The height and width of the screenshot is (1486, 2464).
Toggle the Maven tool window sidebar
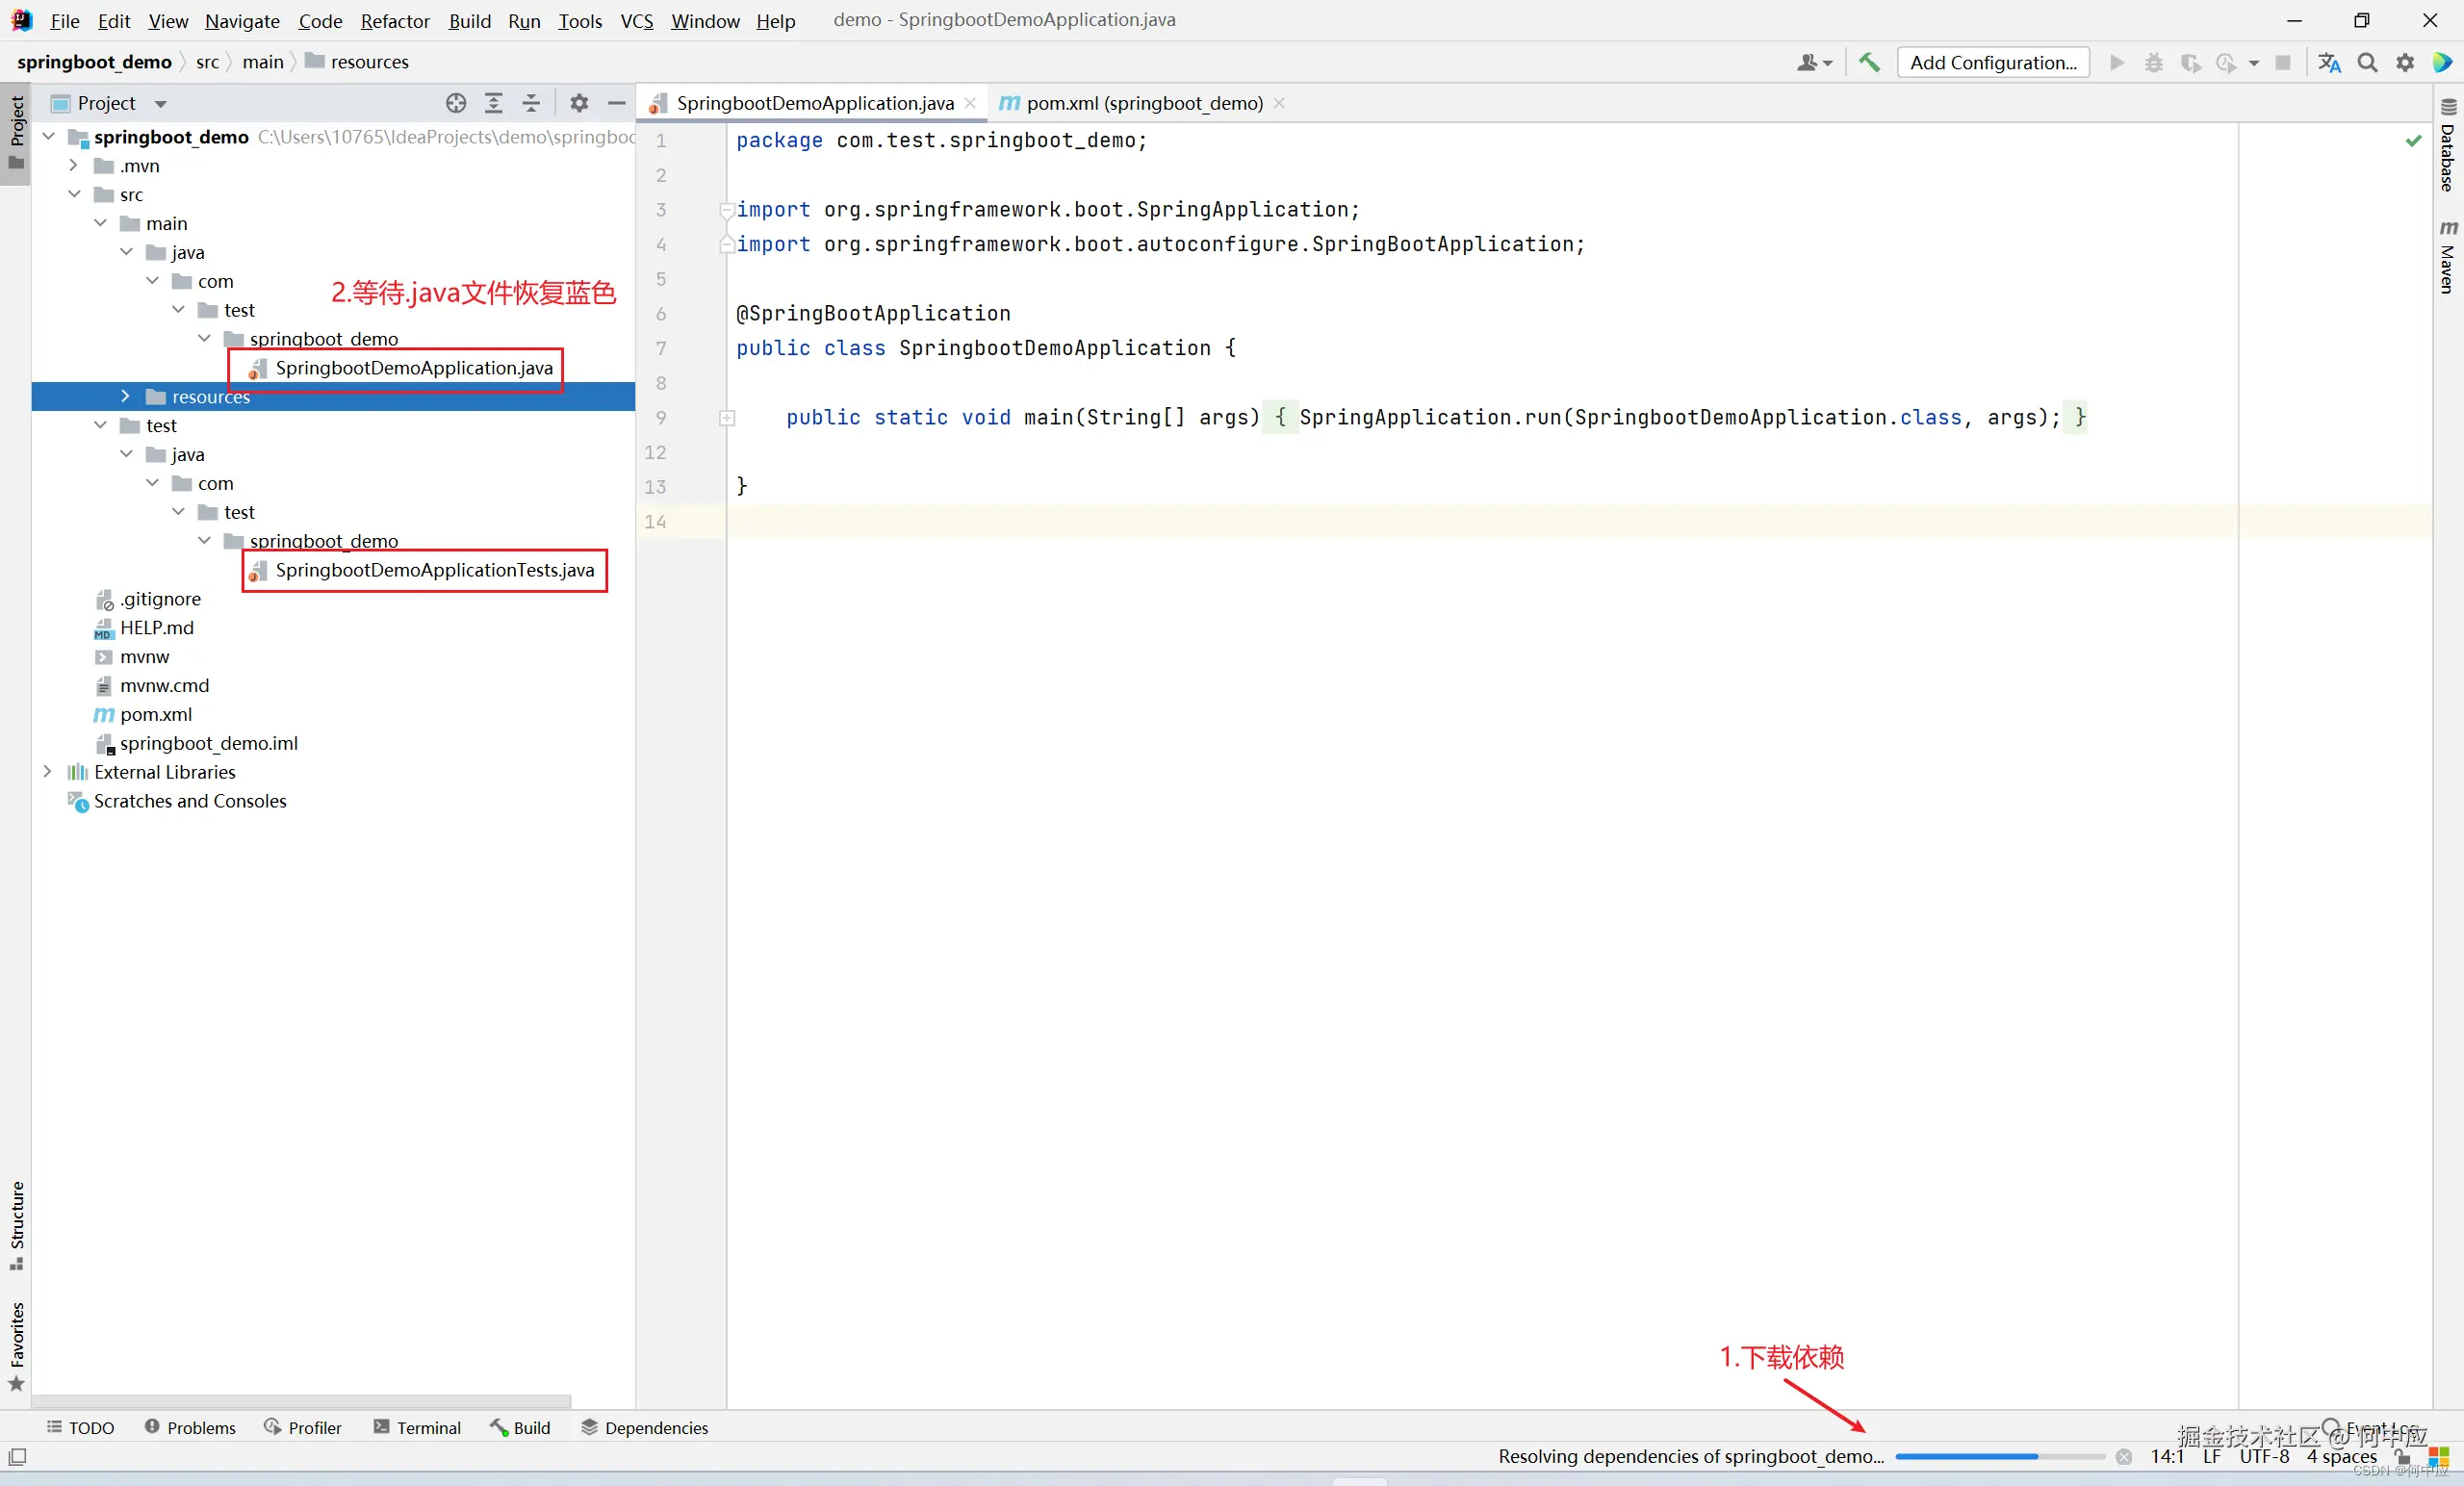2447,258
